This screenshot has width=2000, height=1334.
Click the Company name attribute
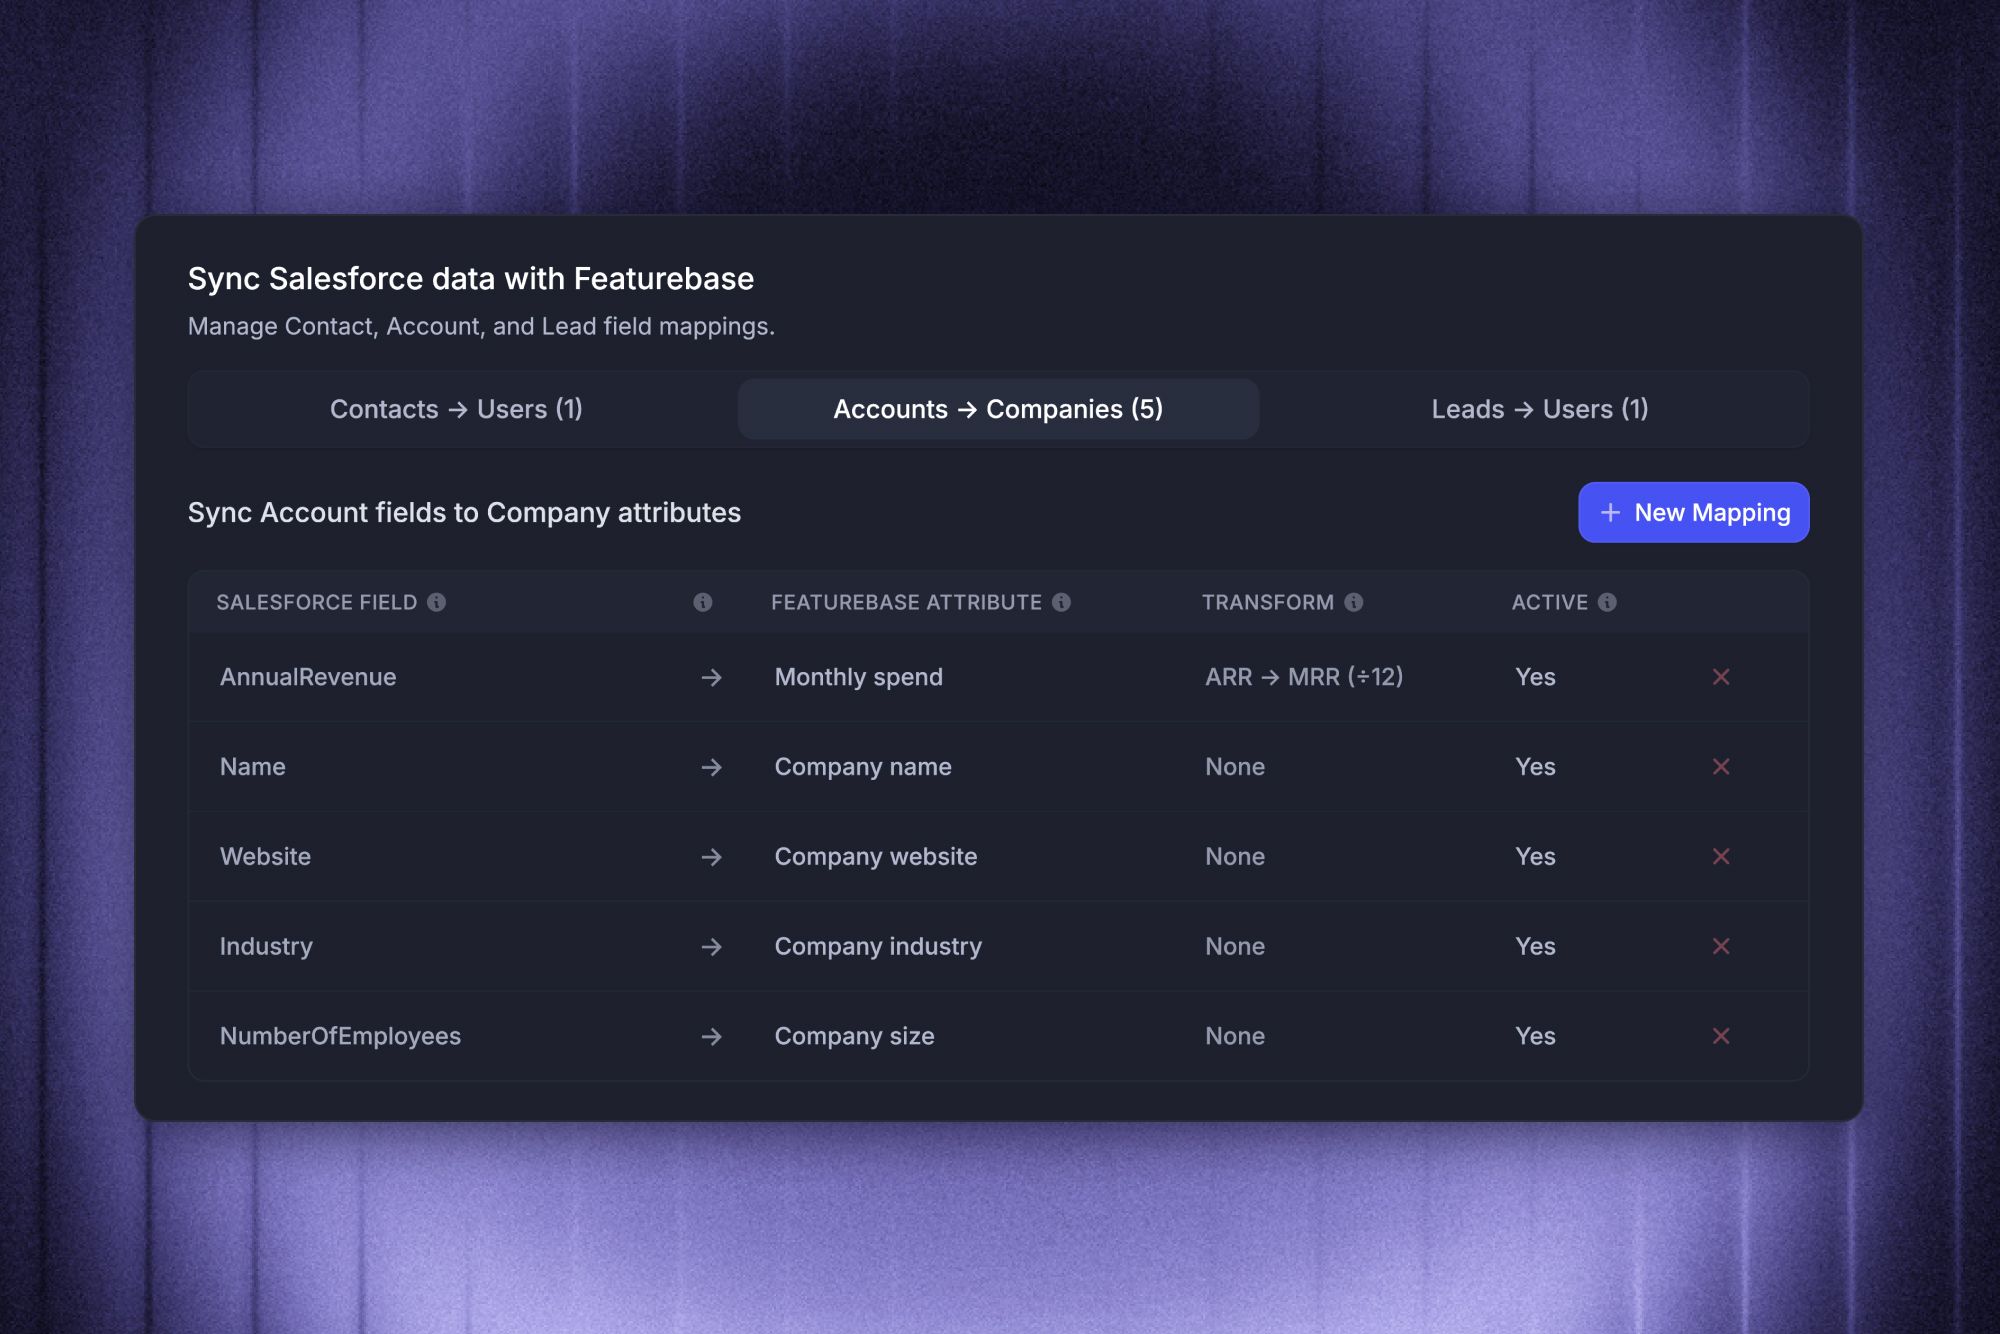(x=863, y=767)
